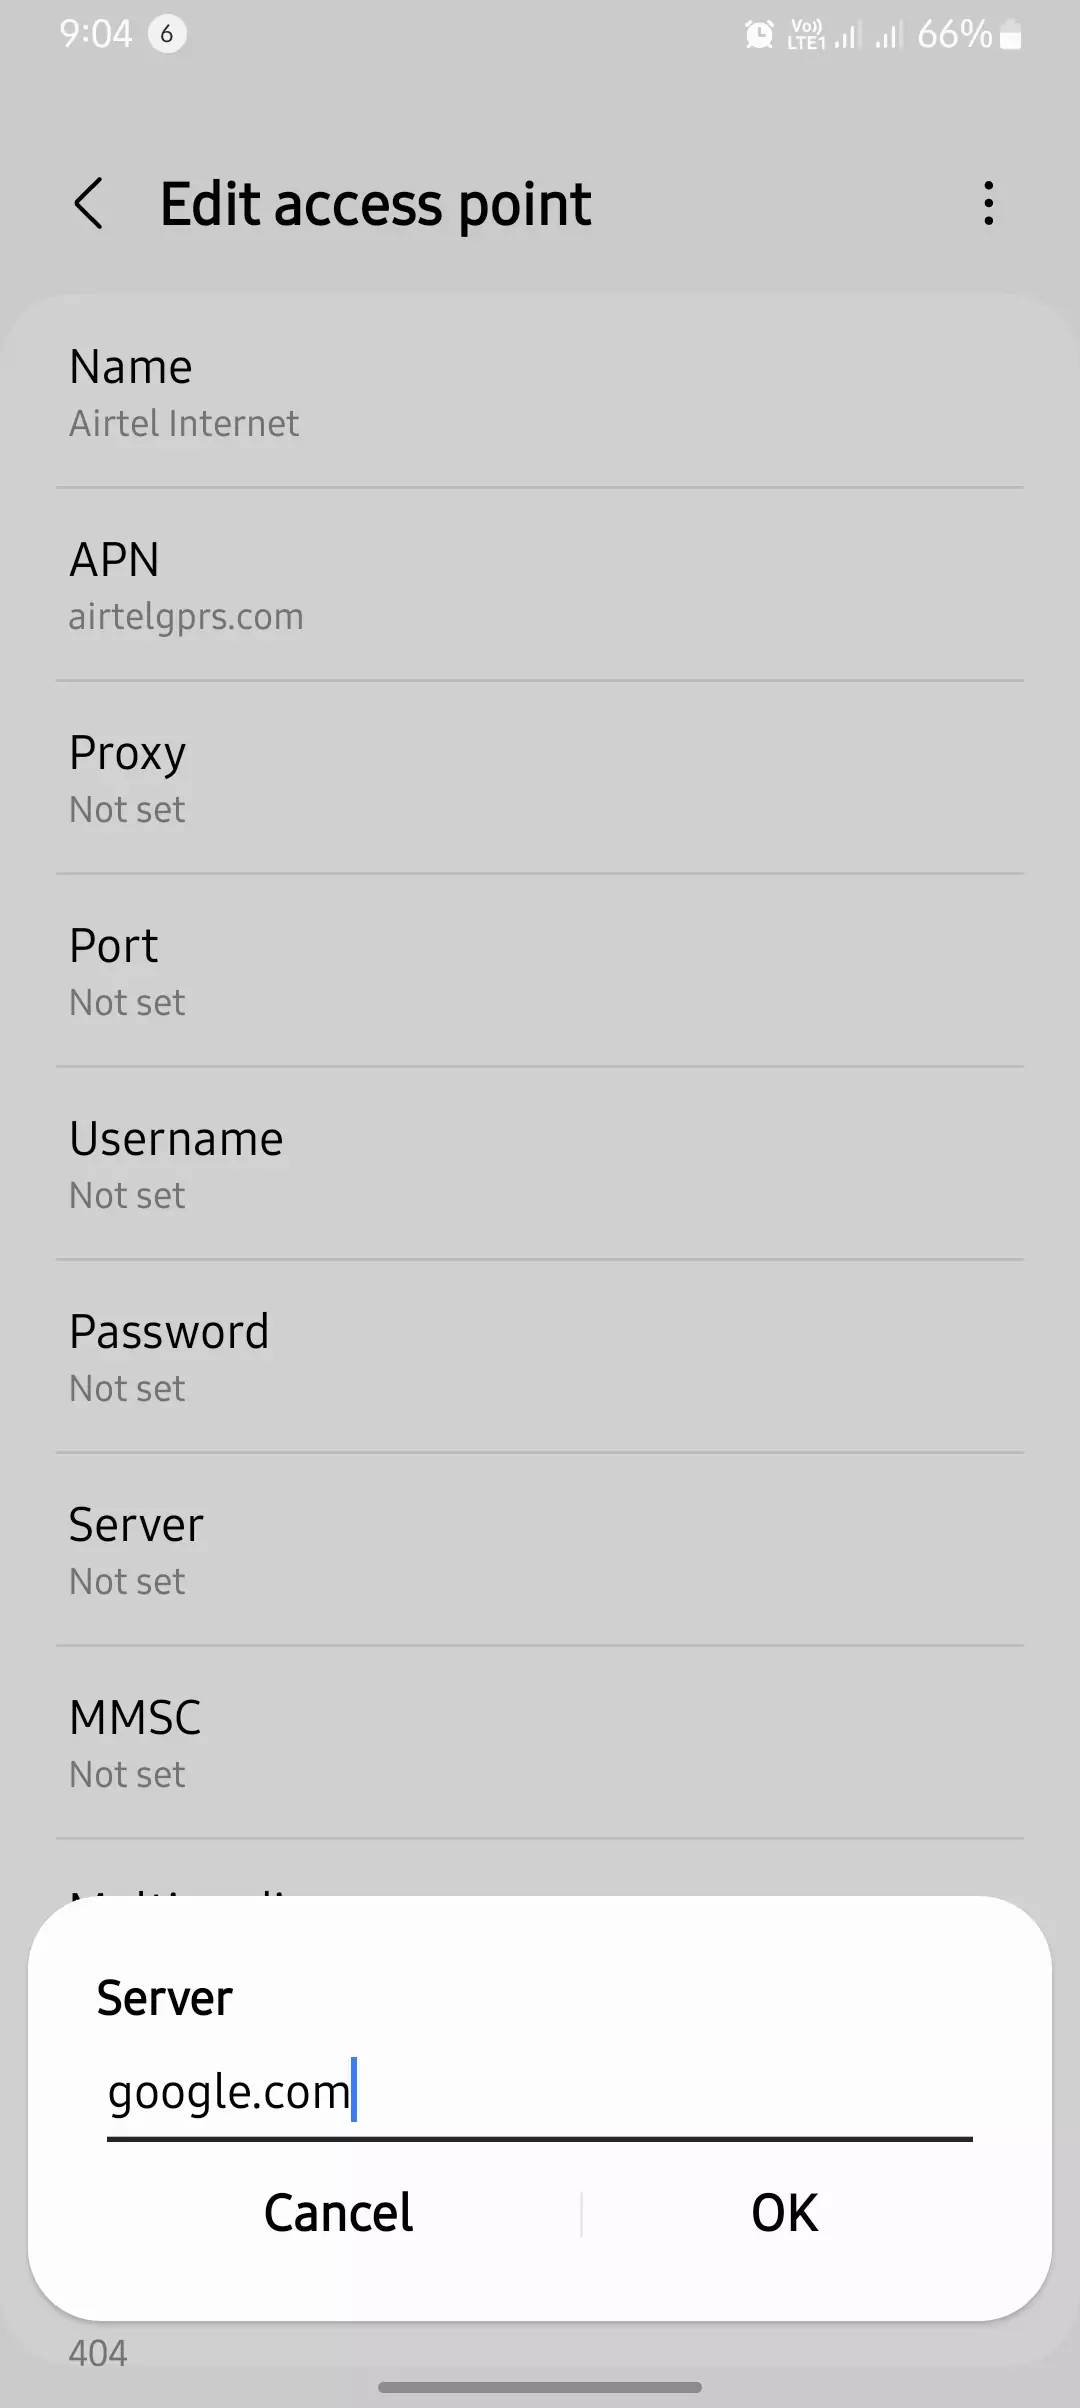This screenshot has width=1080, height=2408.
Task: Select the APN entry airtelgprs.com
Action: (x=540, y=585)
